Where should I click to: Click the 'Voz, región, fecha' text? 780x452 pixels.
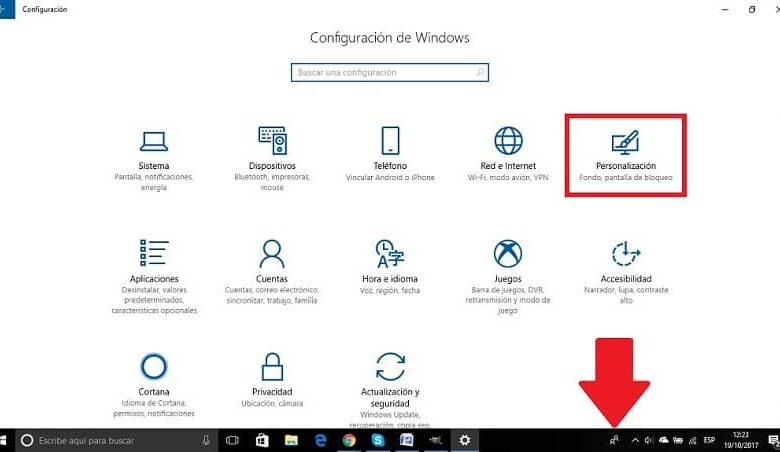click(390, 290)
